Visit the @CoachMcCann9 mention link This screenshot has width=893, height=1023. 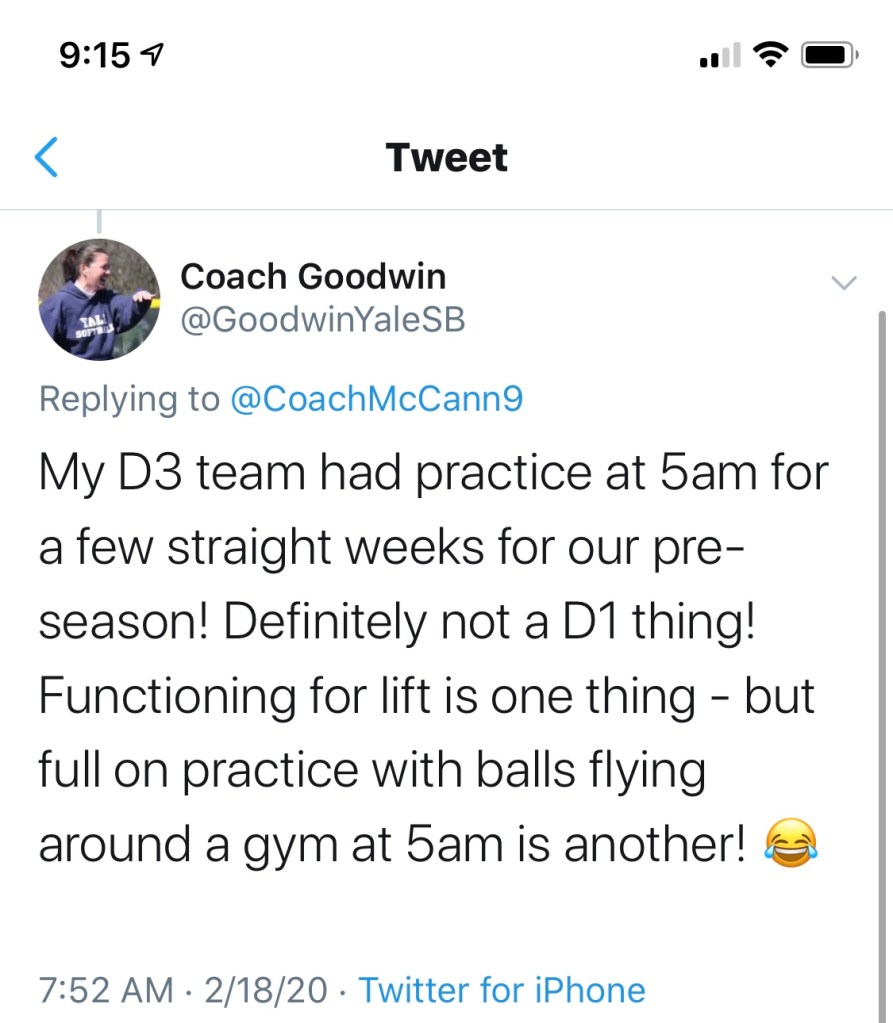coord(376,399)
